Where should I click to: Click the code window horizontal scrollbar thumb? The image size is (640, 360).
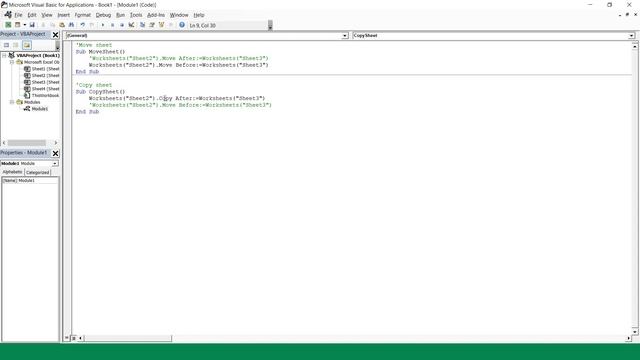(128, 338)
